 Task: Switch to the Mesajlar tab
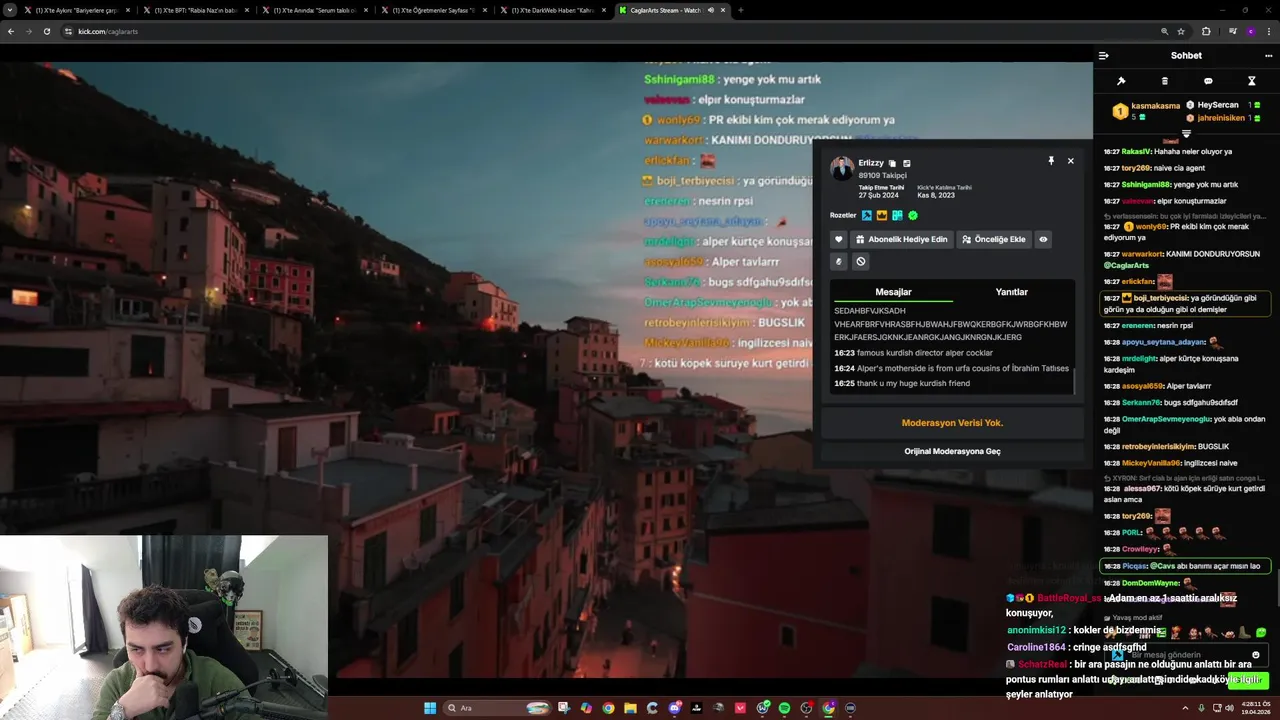tap(893, 292)
